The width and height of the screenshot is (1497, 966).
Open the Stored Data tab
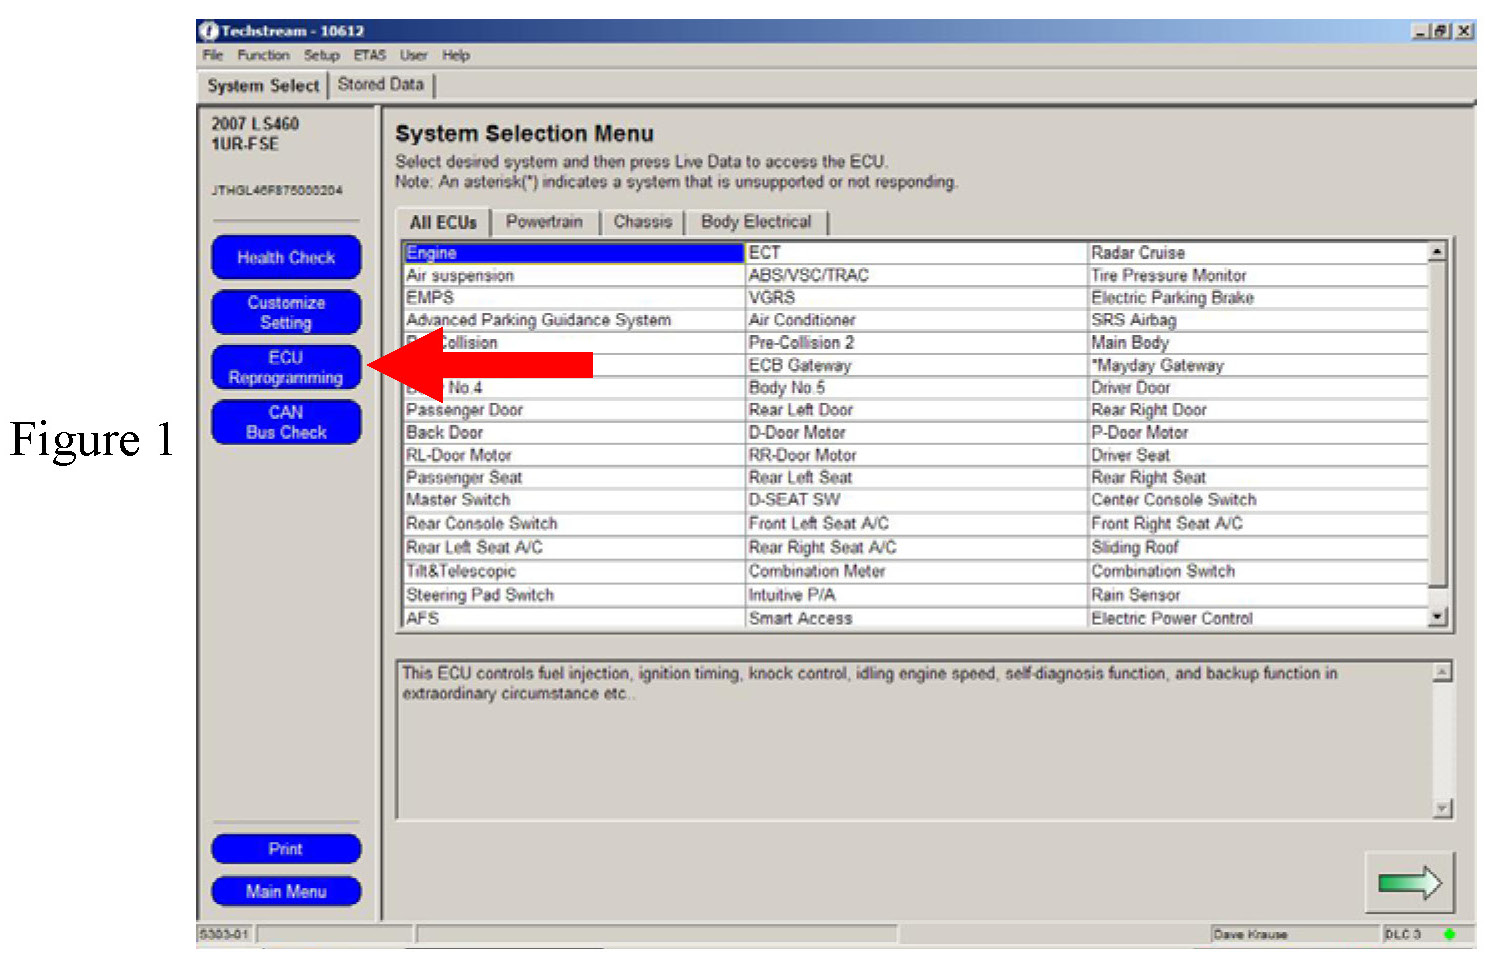pyautogui.click(x=380, y=85)
